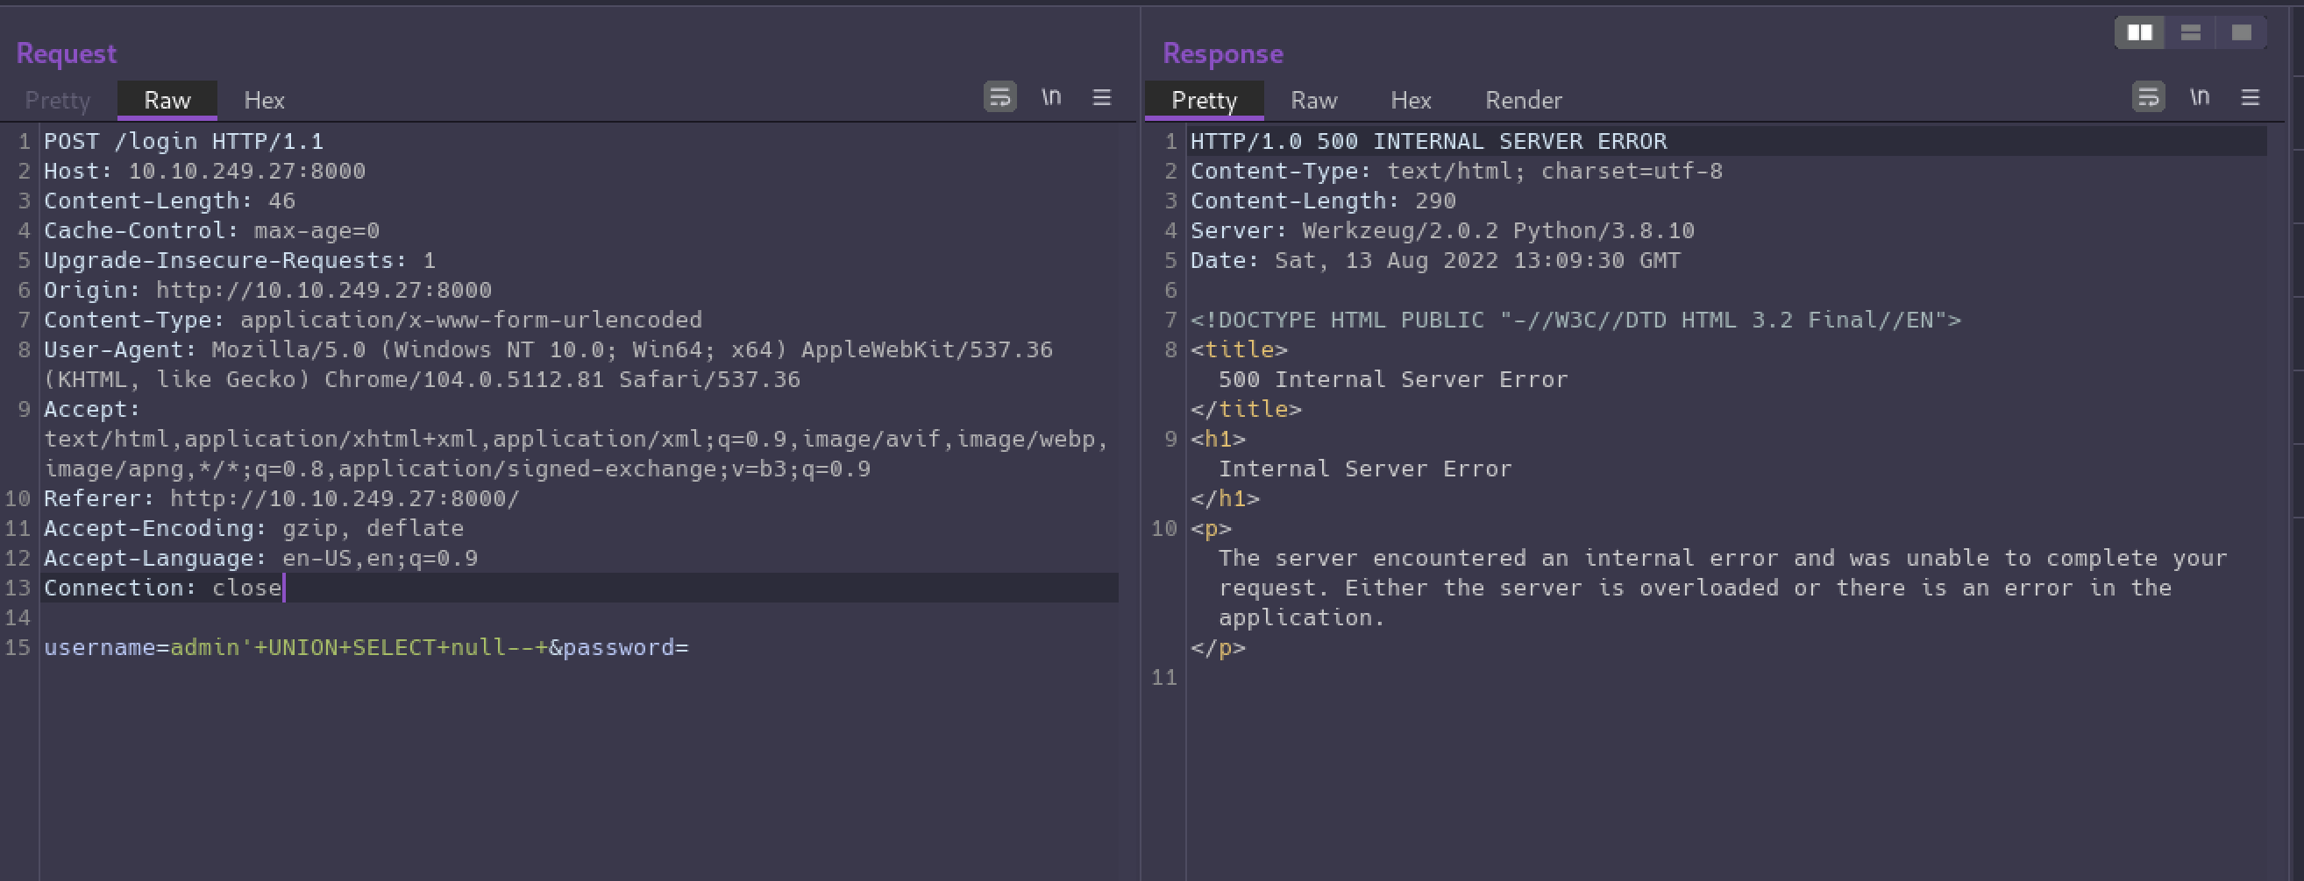Show non-printable characters in Response panel

click(2199, 97)
